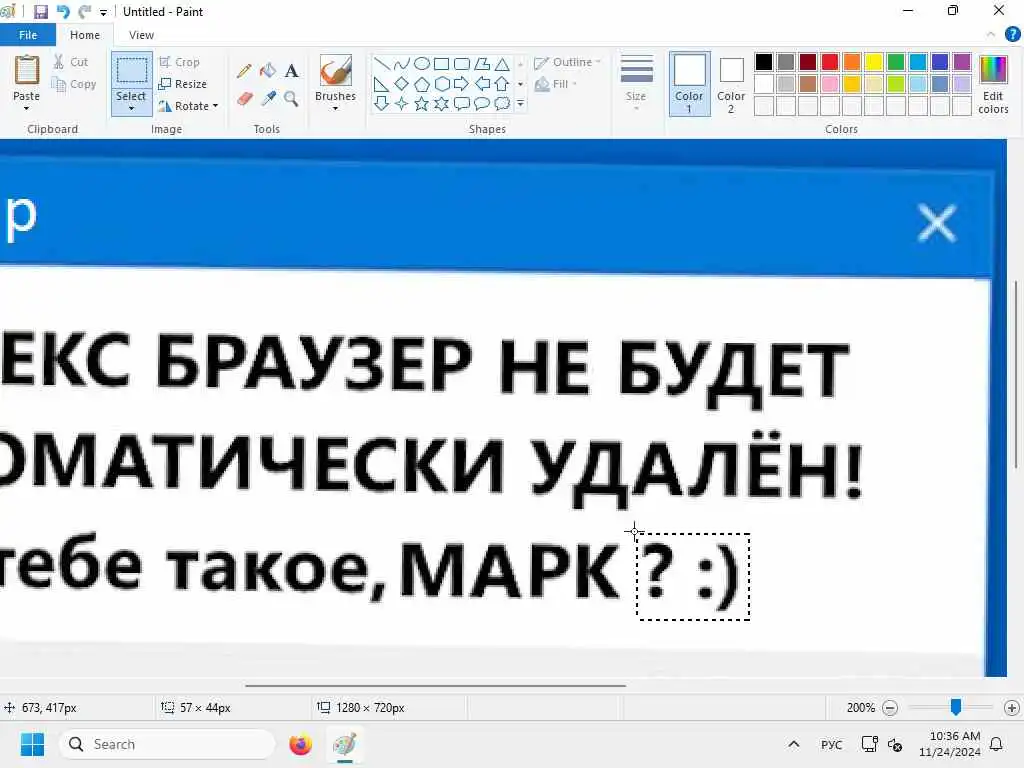The image size is (1024, 768).
Task: Click the vertical canvas scrollbar
Action: [x=1016, y=374]
